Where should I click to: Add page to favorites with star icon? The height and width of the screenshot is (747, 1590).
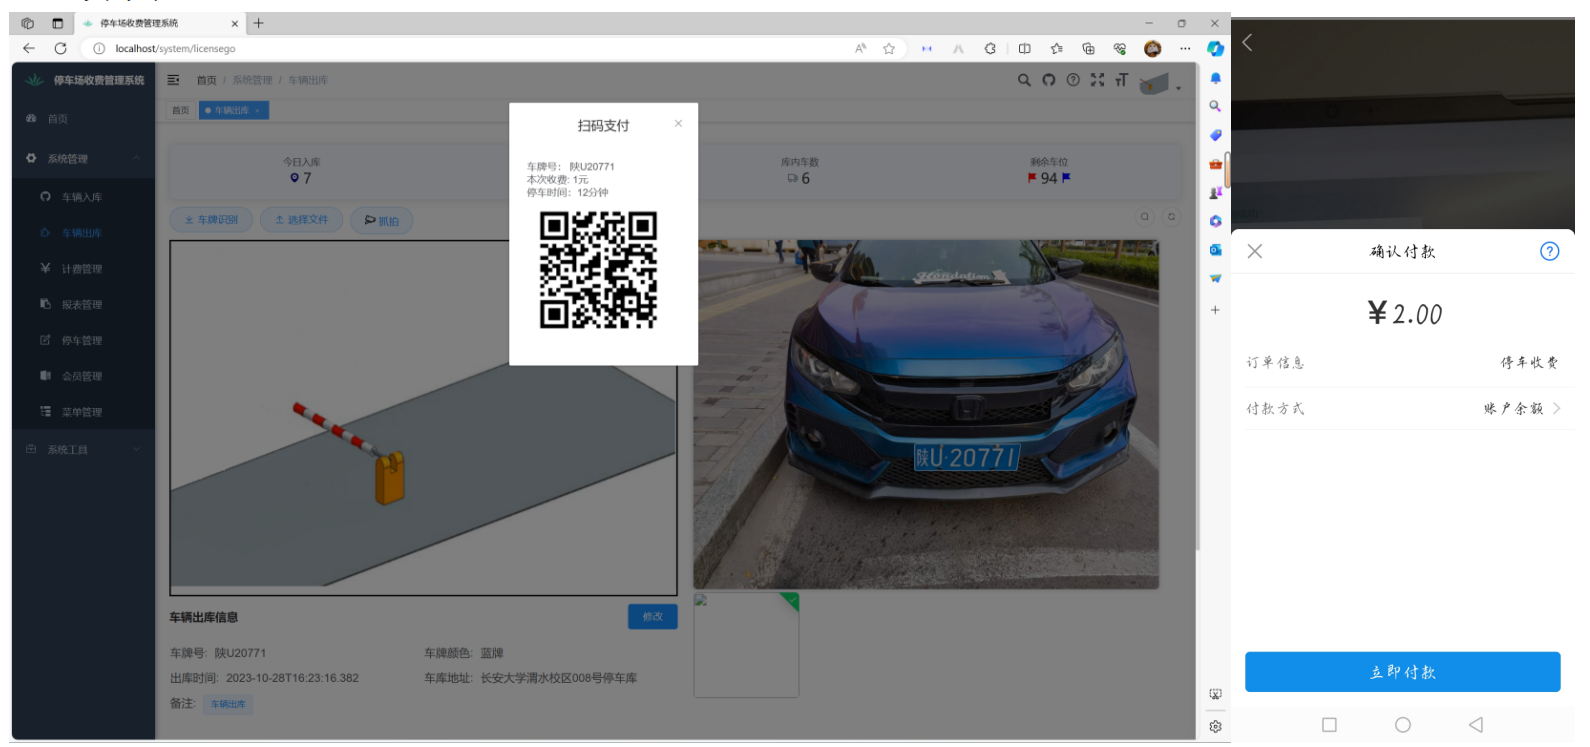pyautogui.click(x=889, y=48)
